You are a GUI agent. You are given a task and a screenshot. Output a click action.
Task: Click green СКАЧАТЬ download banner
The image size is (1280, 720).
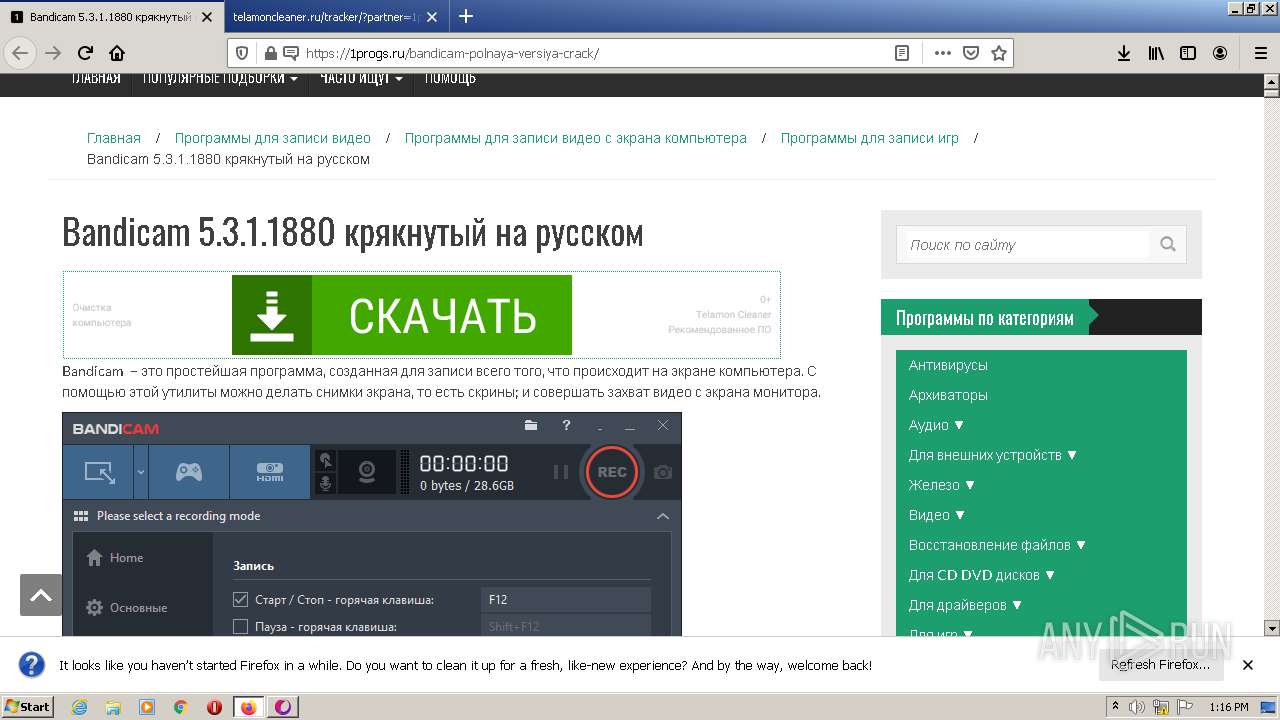tap(402, 315)
